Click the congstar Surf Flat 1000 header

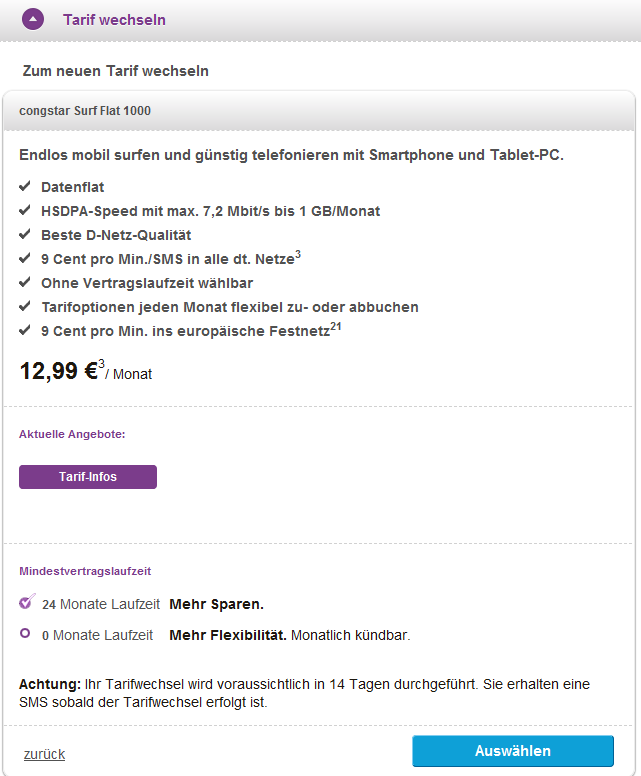(x=85, y=111)
